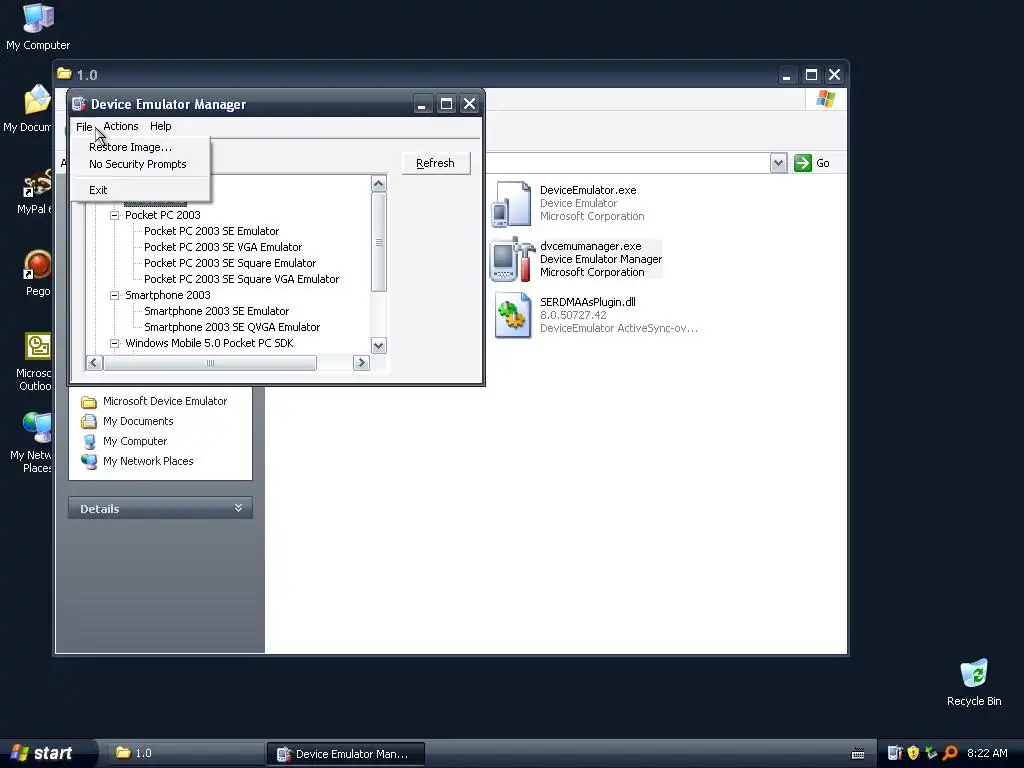Click the 8:22 AM clock in tray
The height and width of the screenshot is (768, 1024).
tap(987, 753)
